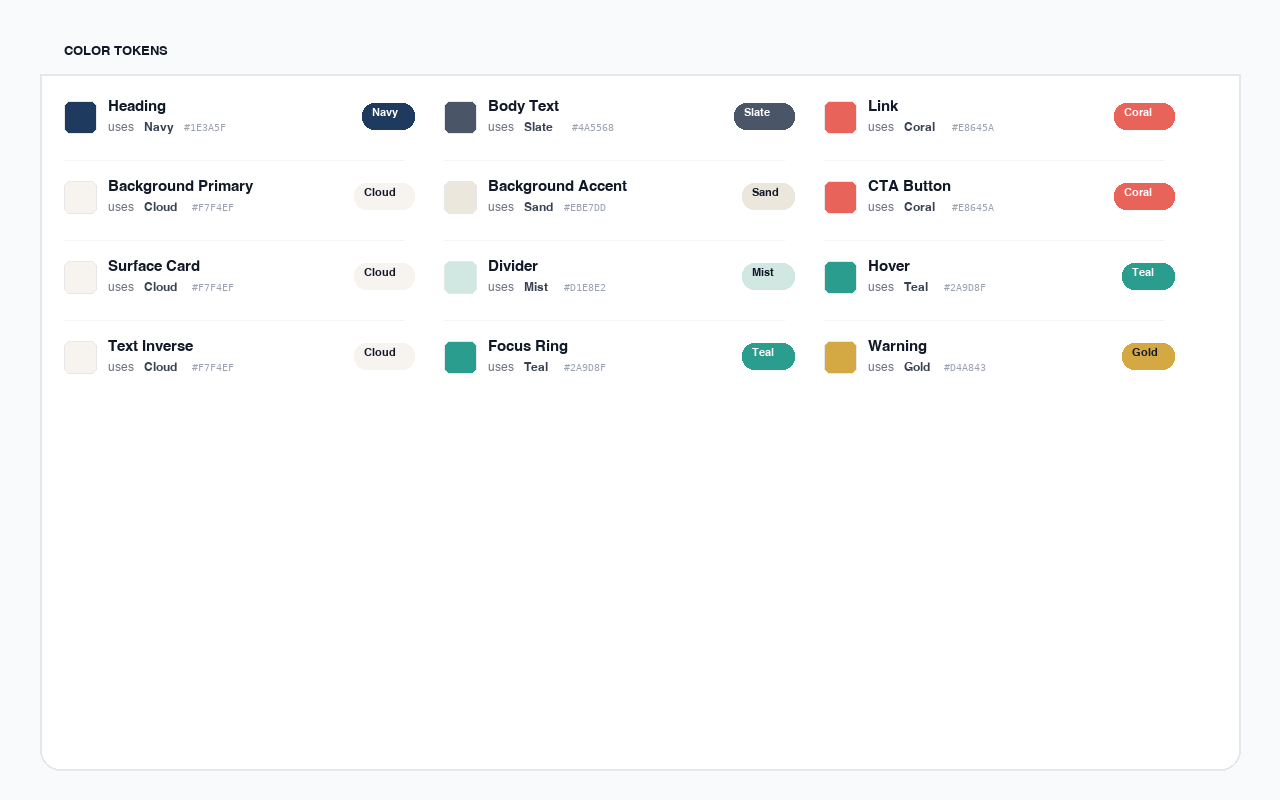Click the Slate pill badge
Screen dimensions: 1280x800
click(x=764, y=116)
